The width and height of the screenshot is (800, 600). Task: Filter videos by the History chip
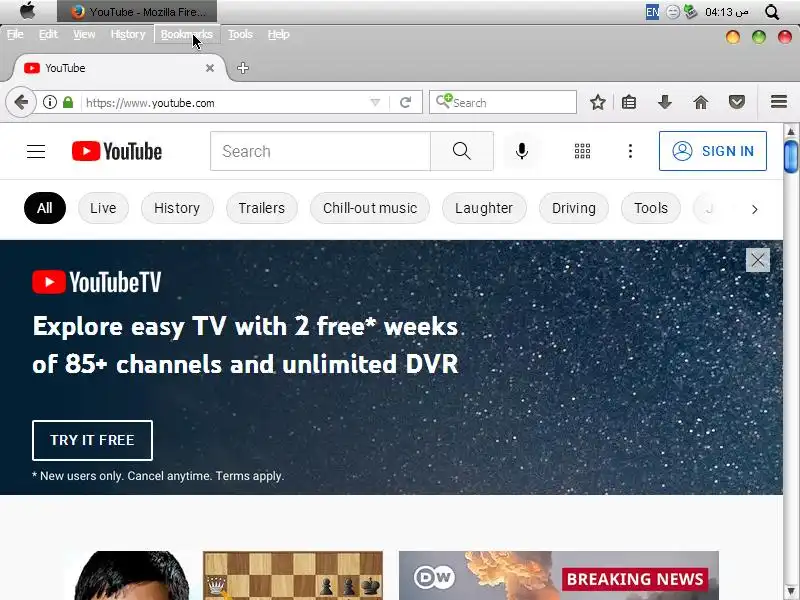tap(177, 208)
